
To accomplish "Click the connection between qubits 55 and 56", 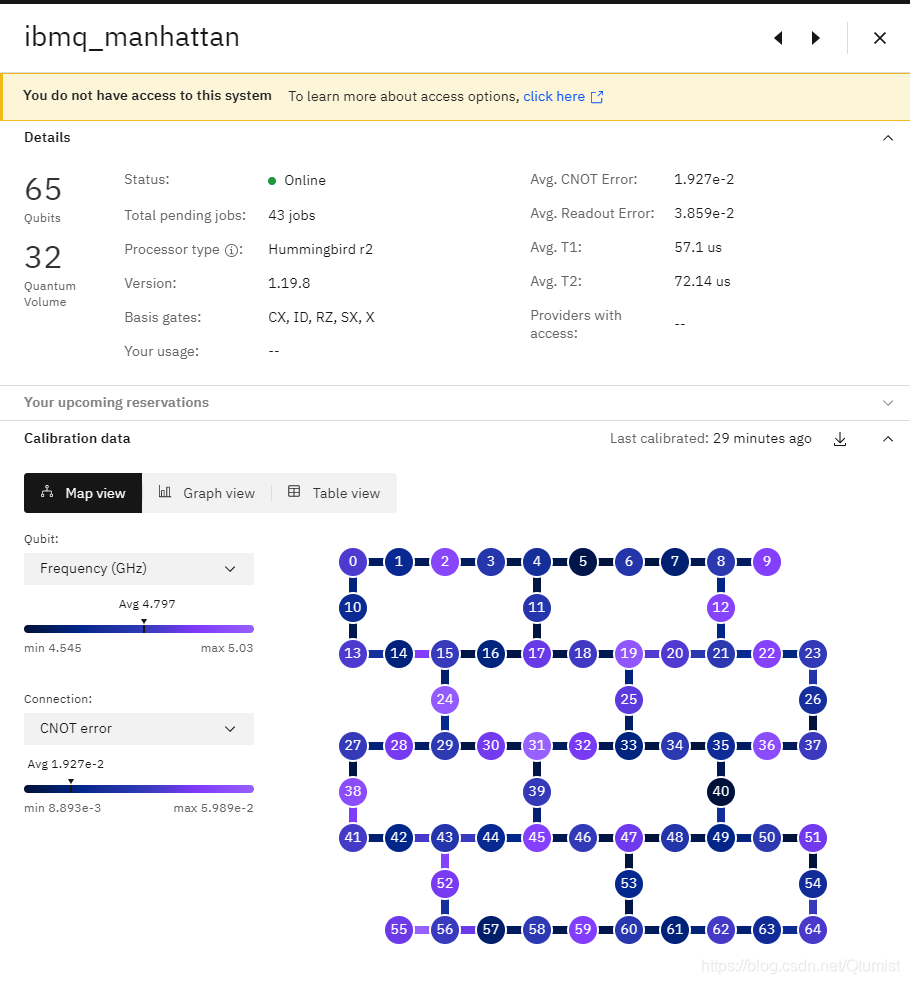I will pyautogui.click(x=422, y=930).
